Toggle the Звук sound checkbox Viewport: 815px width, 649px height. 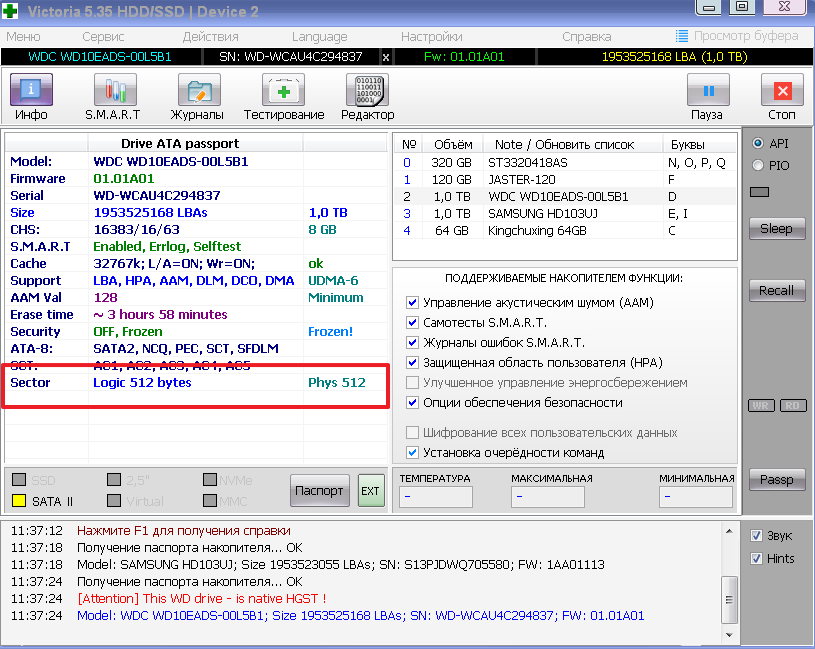click(756, 536)
